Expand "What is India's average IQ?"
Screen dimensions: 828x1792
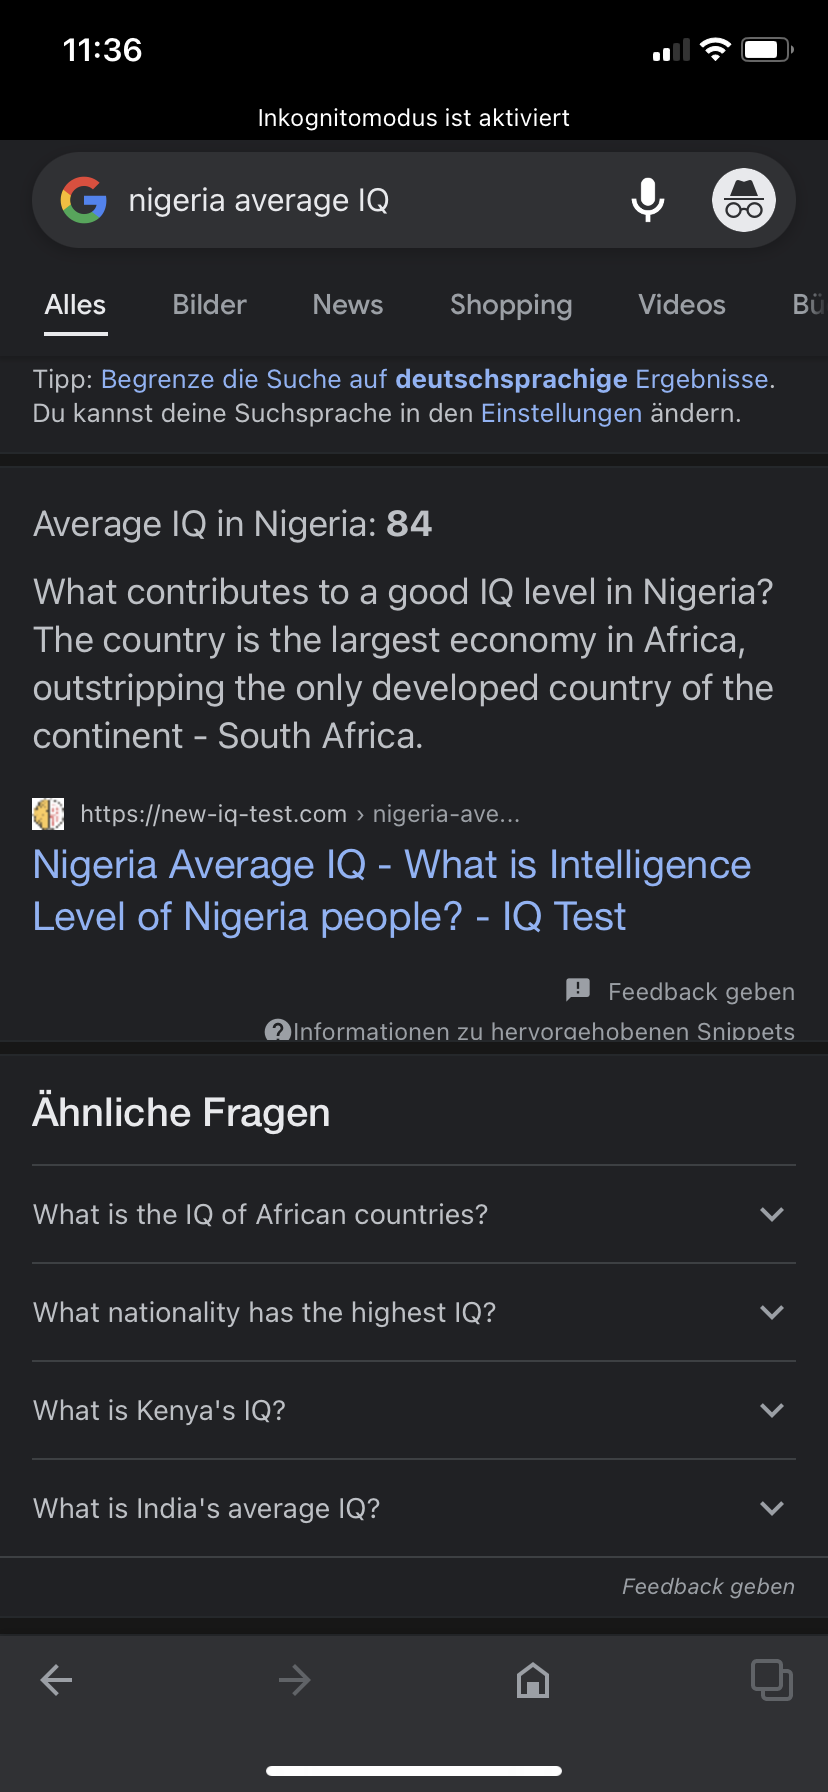(x=414, y=1508)
